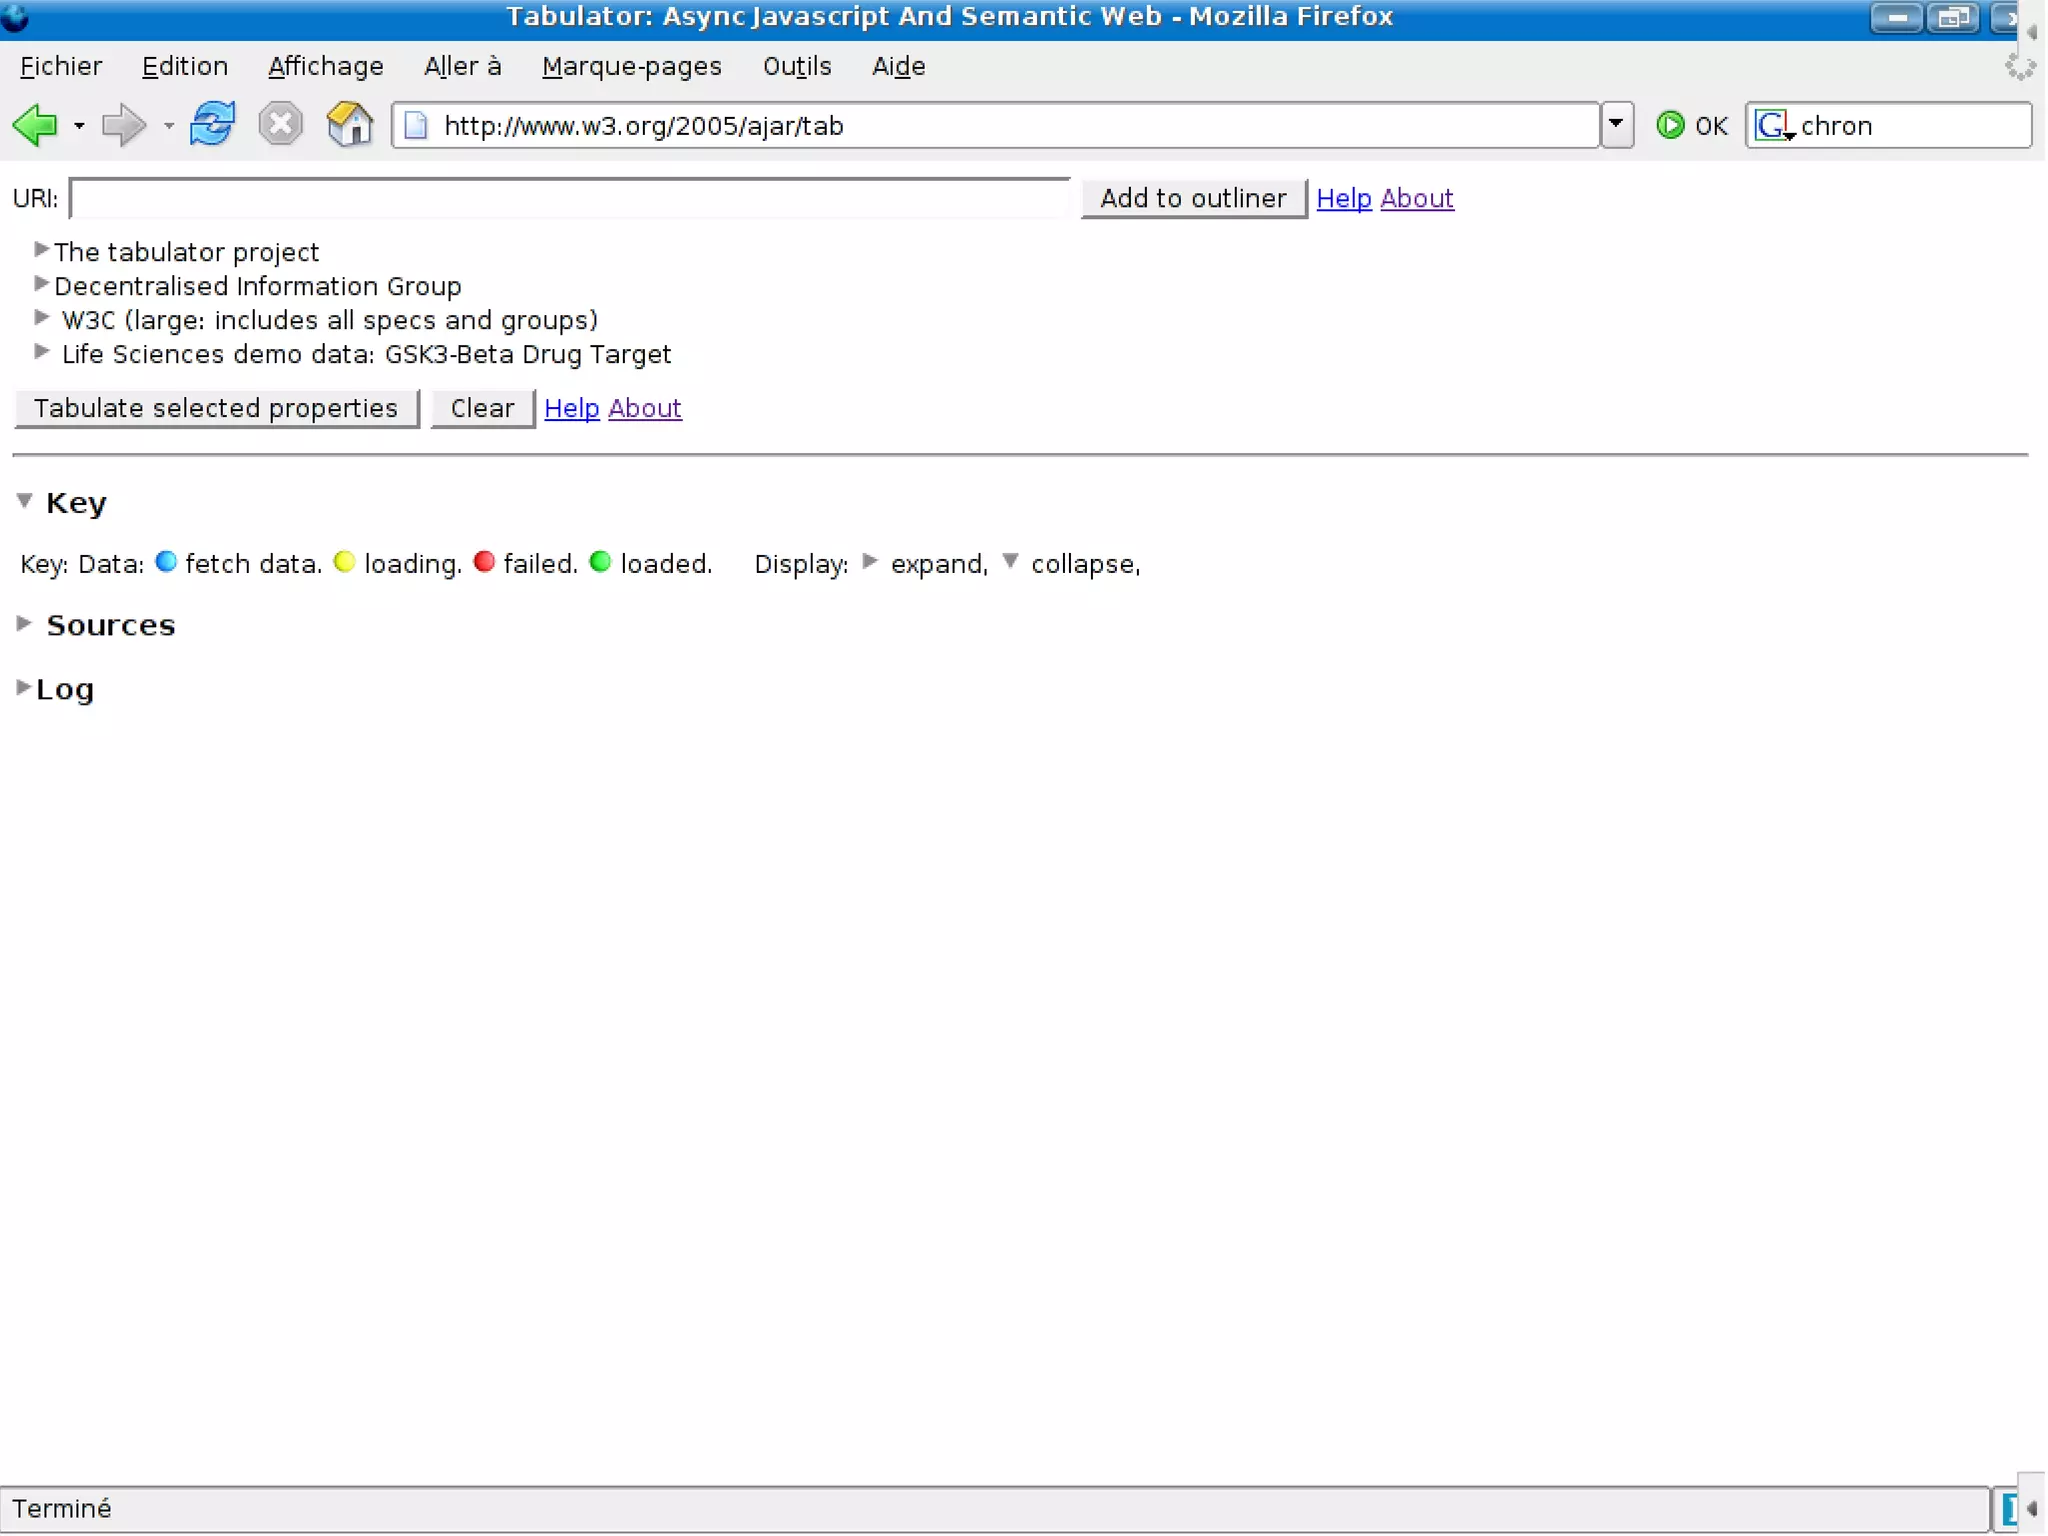2048x1536 pixels.
Task: Expand Decentralised Information Group entry
Action: [41, 284]
